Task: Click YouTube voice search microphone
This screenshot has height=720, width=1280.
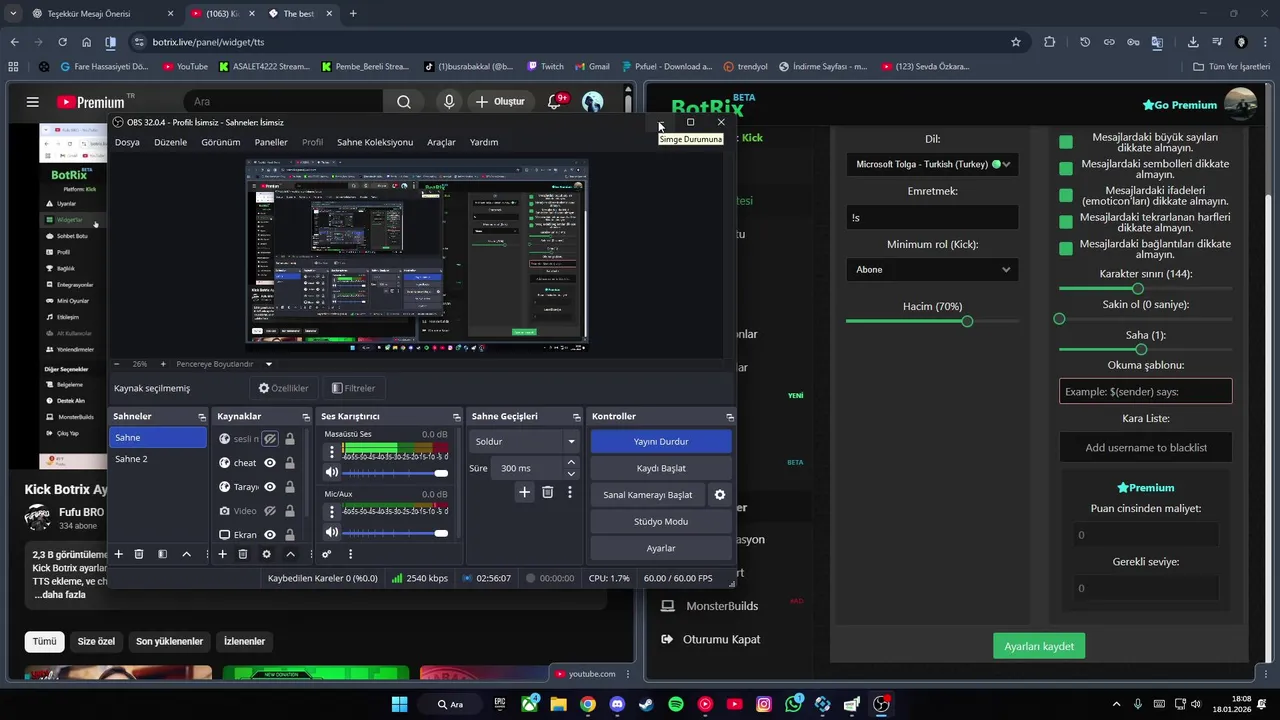Action: [x=449, y=102]
